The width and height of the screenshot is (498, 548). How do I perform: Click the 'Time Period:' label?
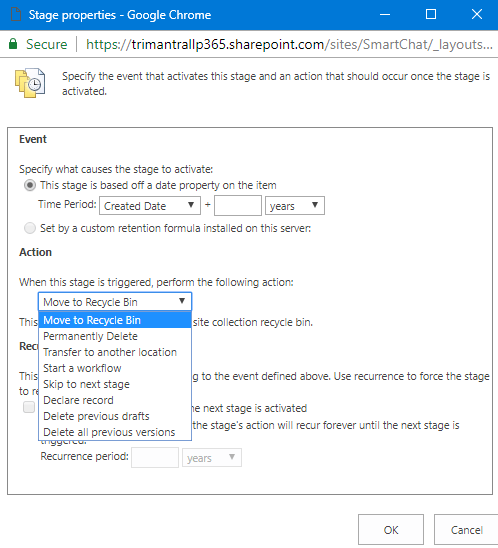click(x=67, y=204)
